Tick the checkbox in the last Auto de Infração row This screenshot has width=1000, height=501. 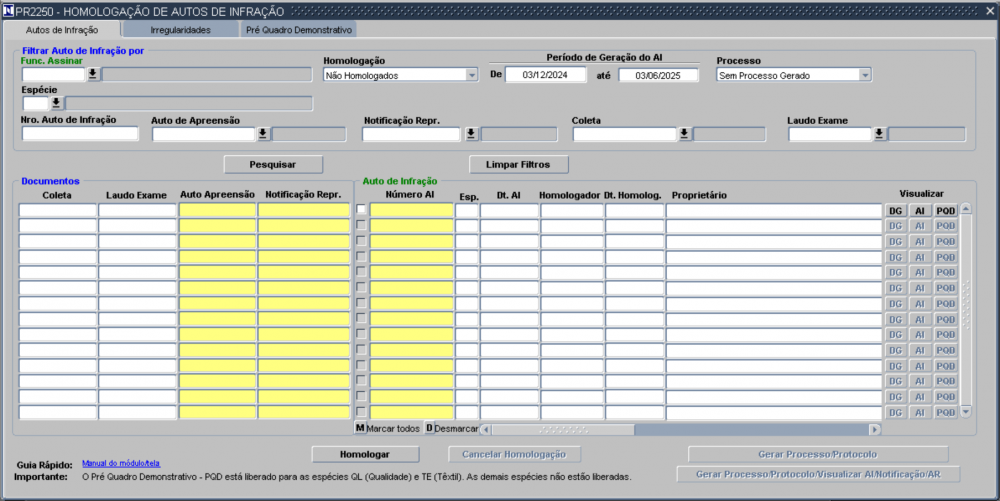(x=361, y=412)
